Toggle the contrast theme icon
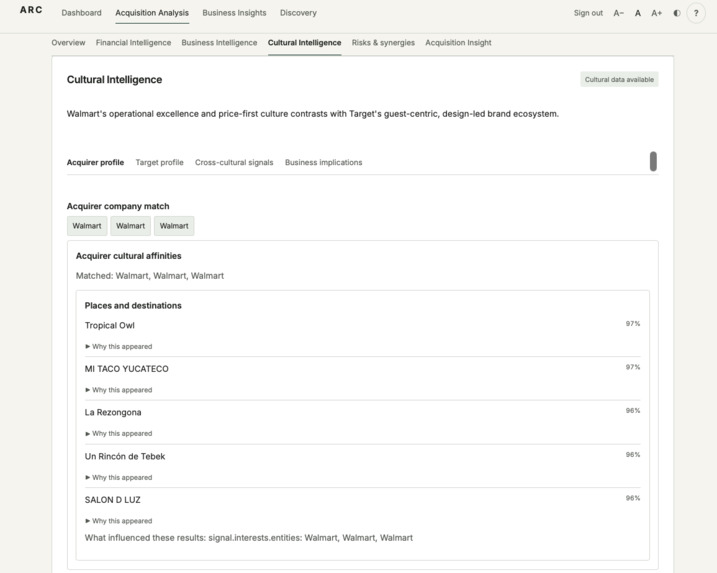Screen dimensions: 717x573 (x=677, y=13)
